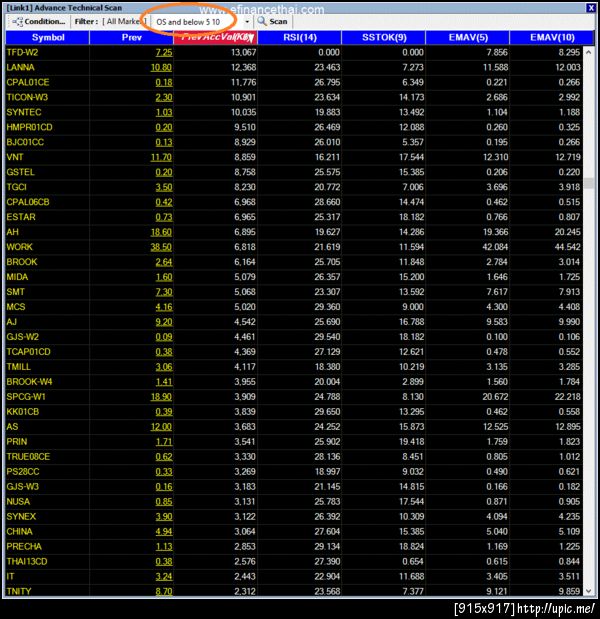Screen dimensions: 600x619
Task: Open price link 7.25 for TFD-W2
Action: [x=164, y=53]
